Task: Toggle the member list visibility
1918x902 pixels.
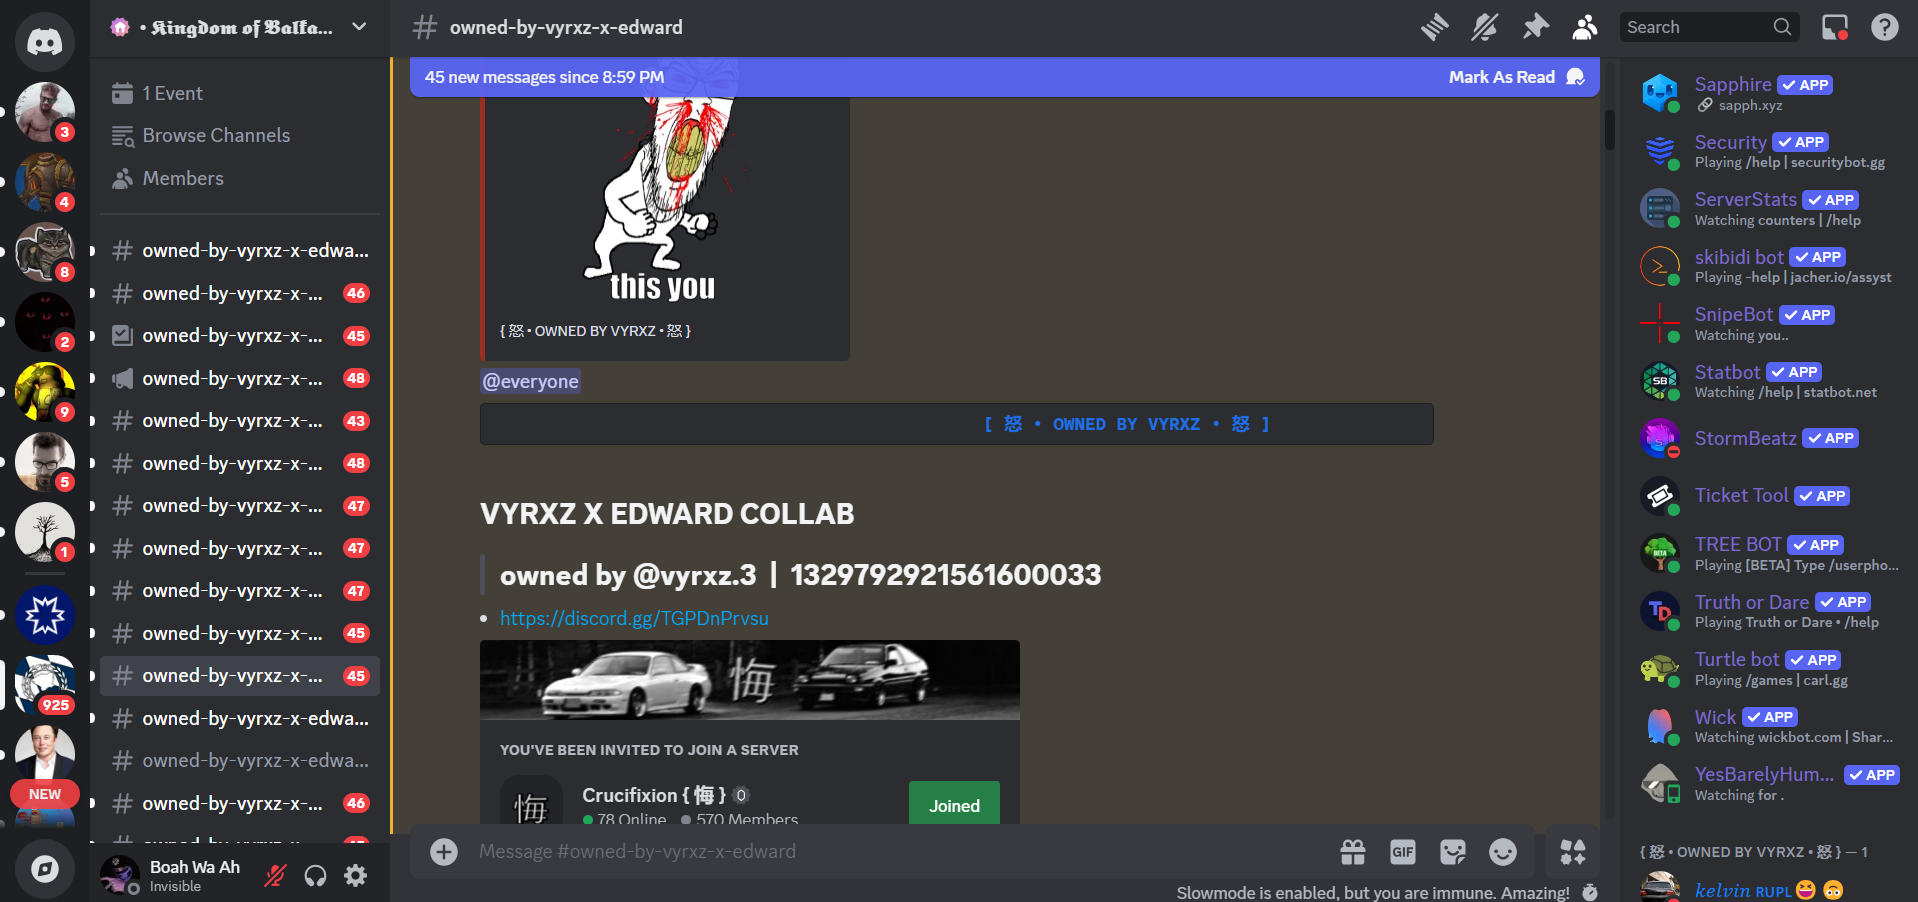Action: 1584,27
